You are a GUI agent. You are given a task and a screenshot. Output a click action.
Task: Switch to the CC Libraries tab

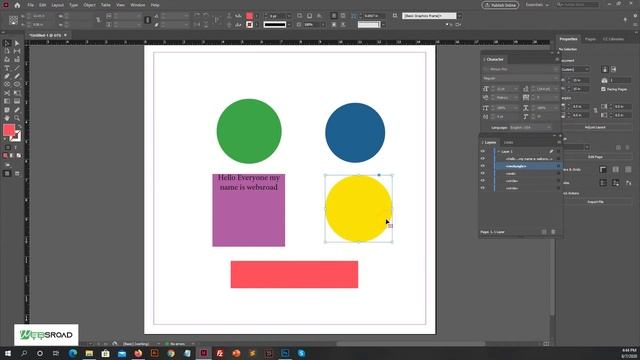(x=613, y=39)
